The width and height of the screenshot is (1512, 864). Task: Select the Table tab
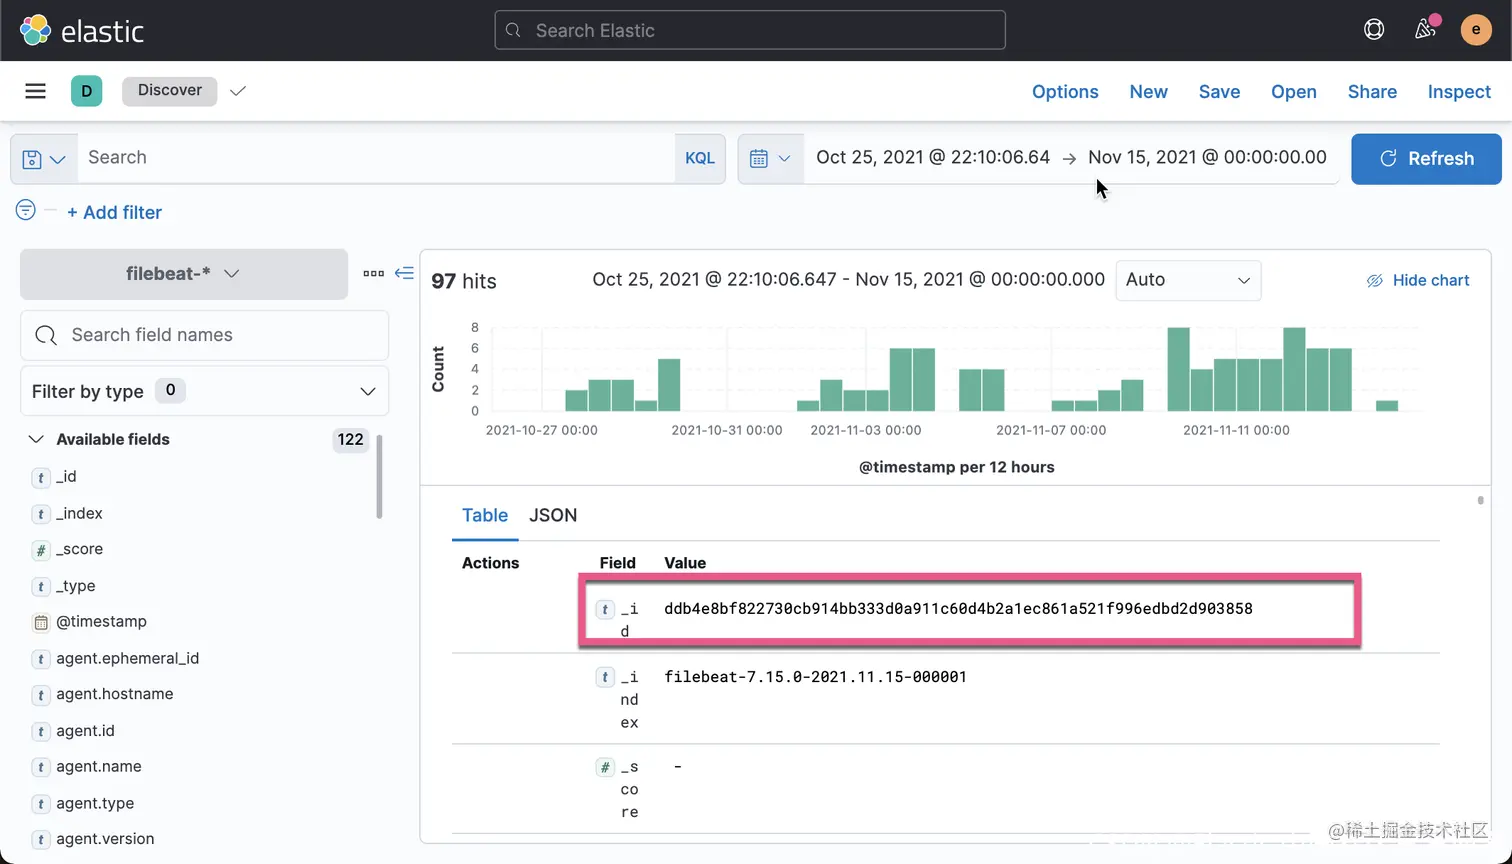click(x=485, y=515)
